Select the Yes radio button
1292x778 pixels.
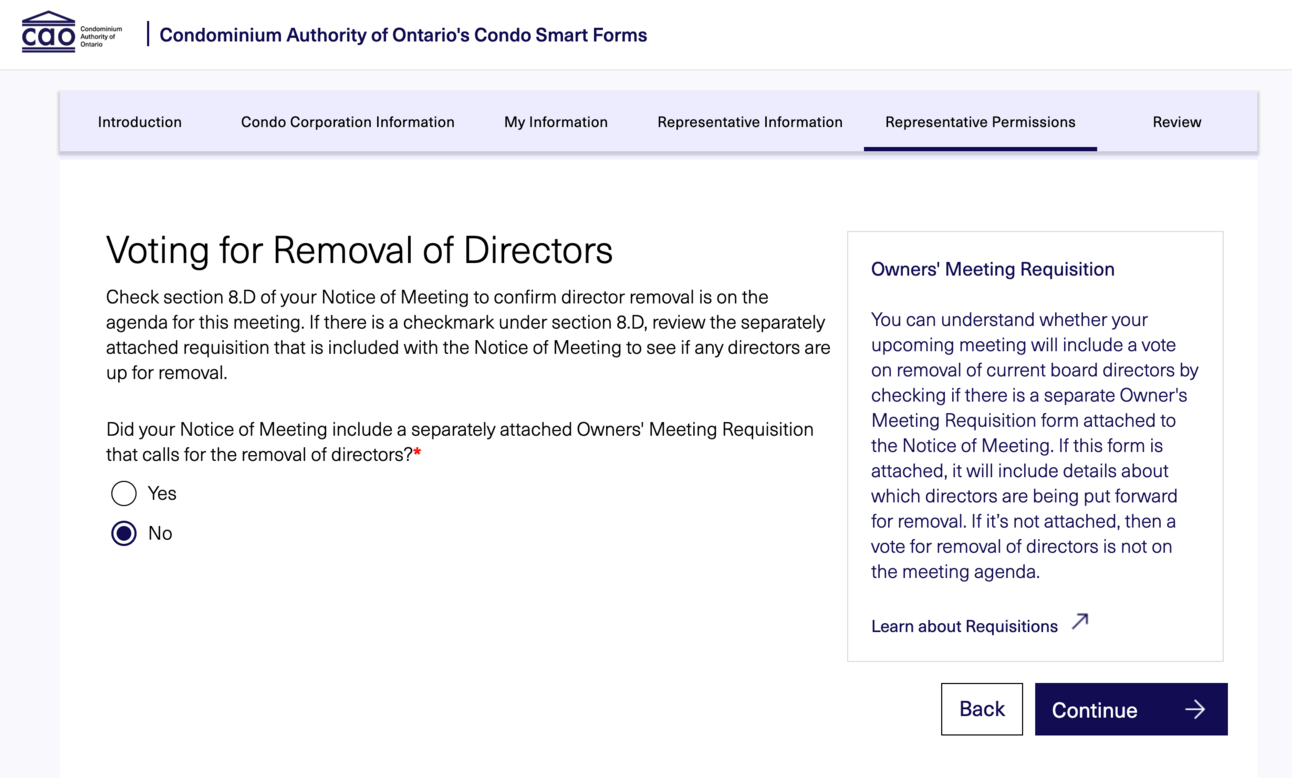click(x=124, y=493)
